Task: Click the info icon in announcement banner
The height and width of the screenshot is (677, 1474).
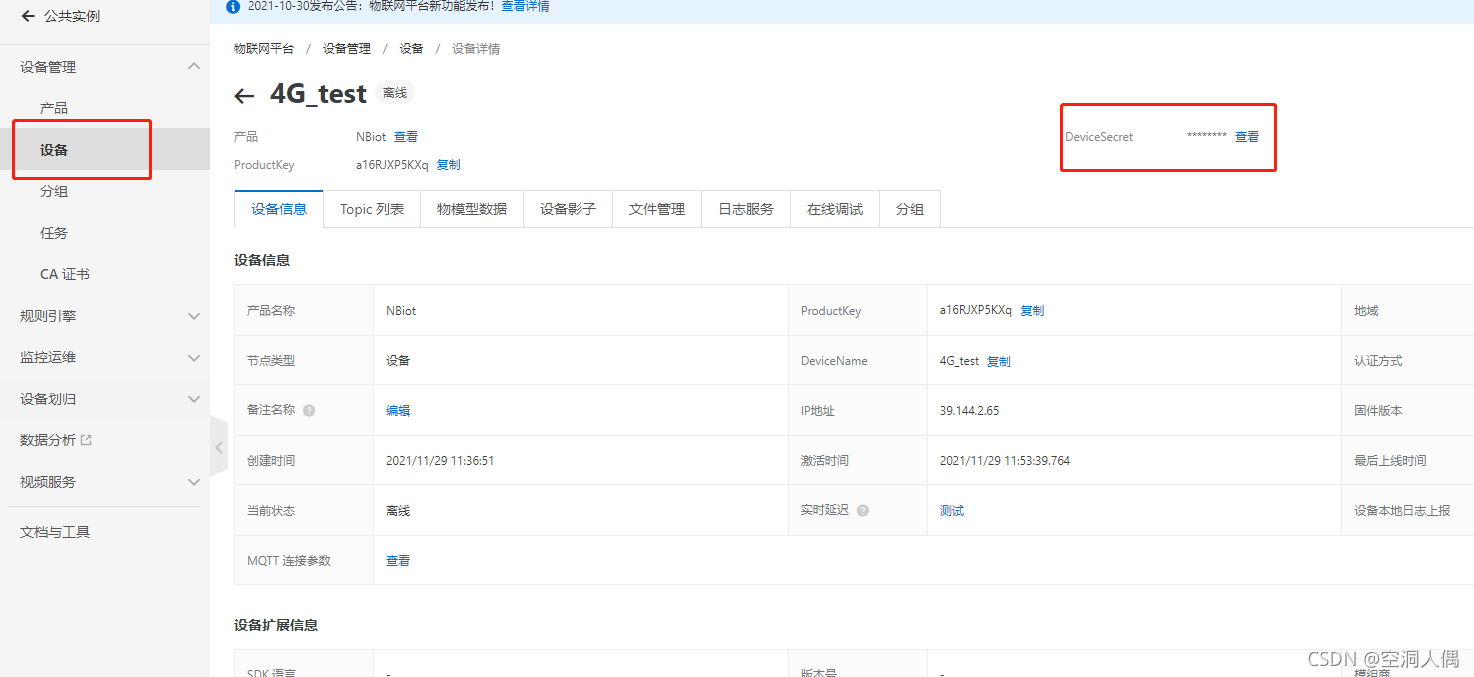Action: coord(234,7)
